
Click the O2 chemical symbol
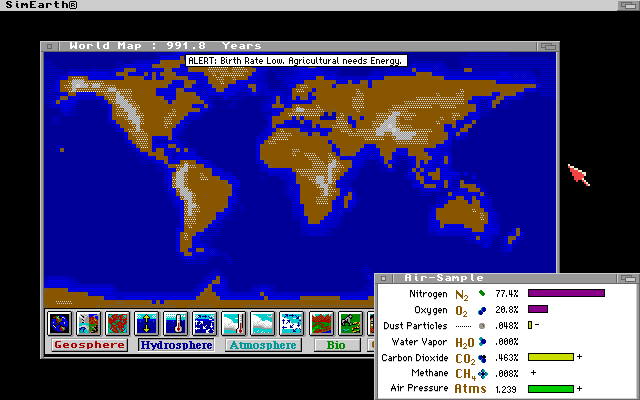pyautogui.click(x=461, y=311)
